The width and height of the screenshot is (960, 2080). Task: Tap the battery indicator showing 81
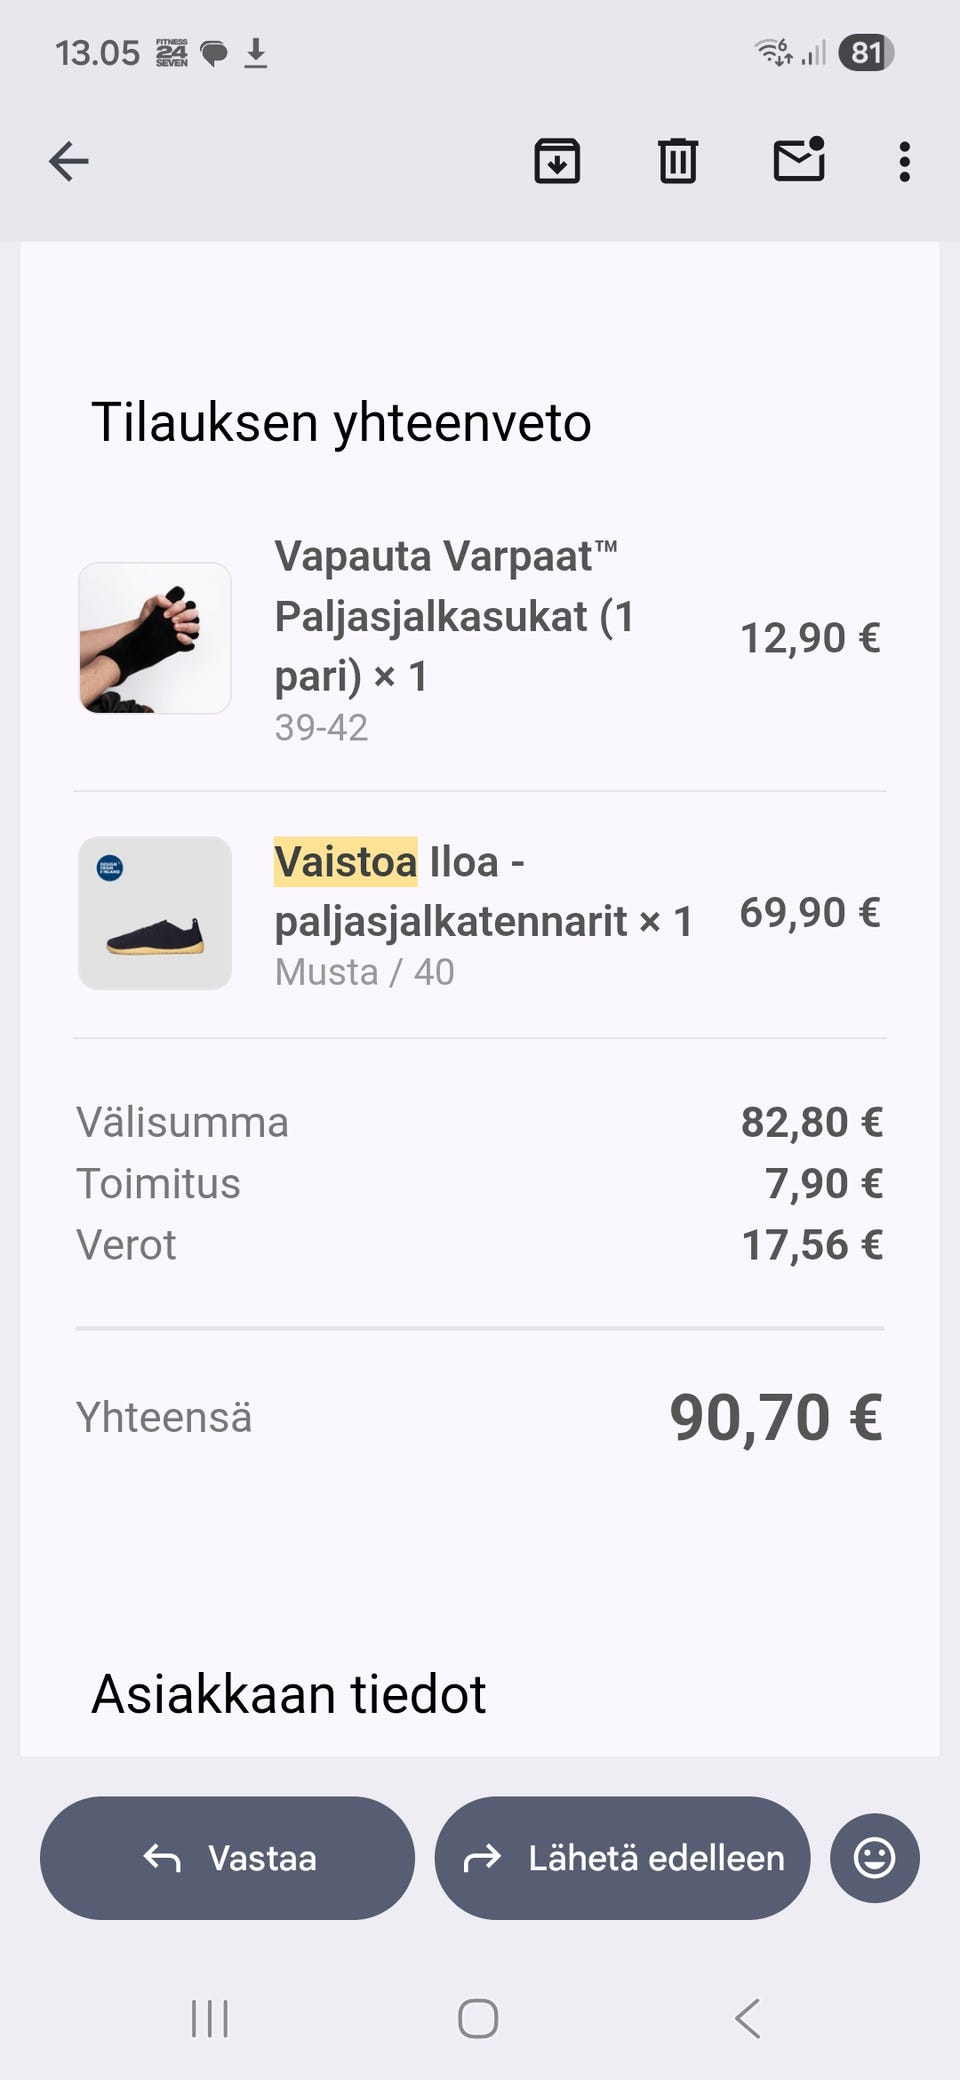click(x=866, y=52)
